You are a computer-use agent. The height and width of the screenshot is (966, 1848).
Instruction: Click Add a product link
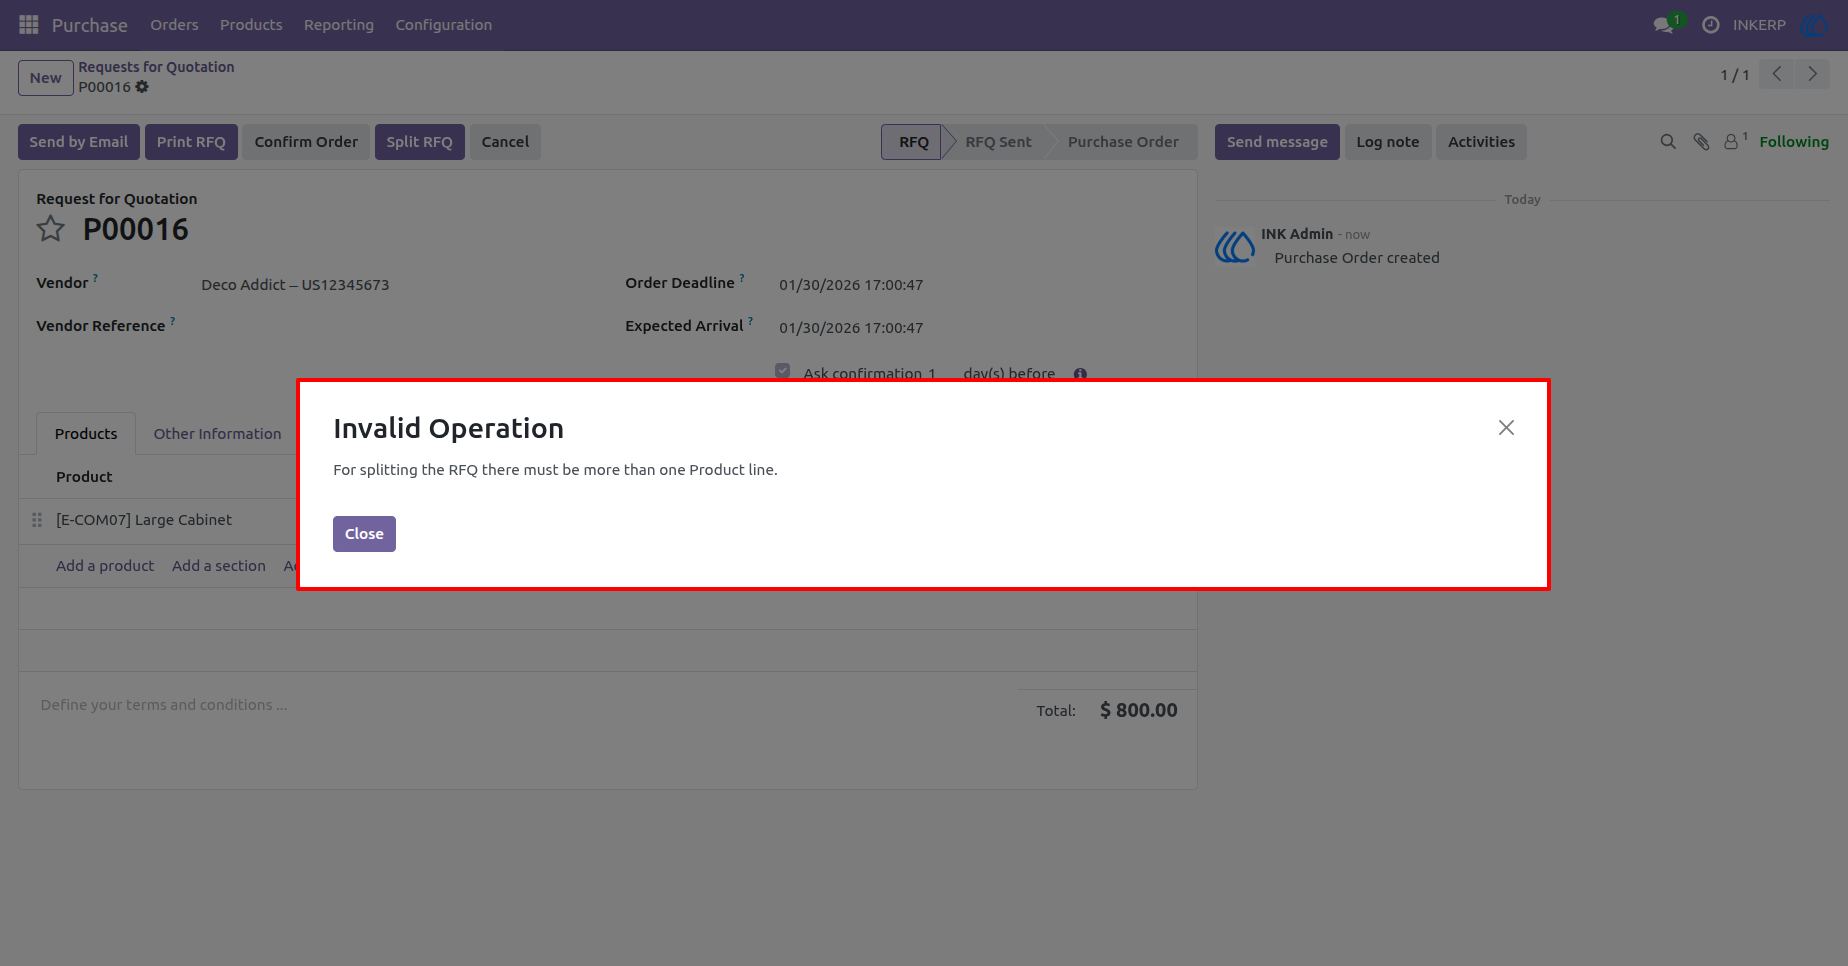(x=105, y=566)
